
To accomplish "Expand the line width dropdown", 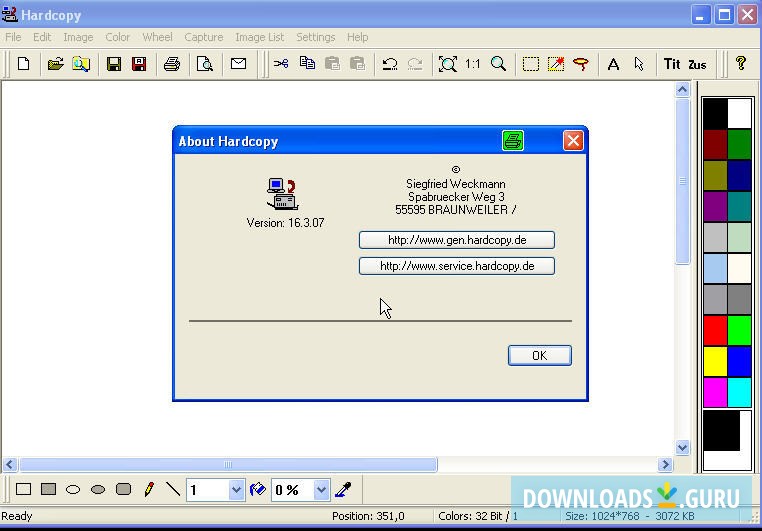I will point(236,490).
